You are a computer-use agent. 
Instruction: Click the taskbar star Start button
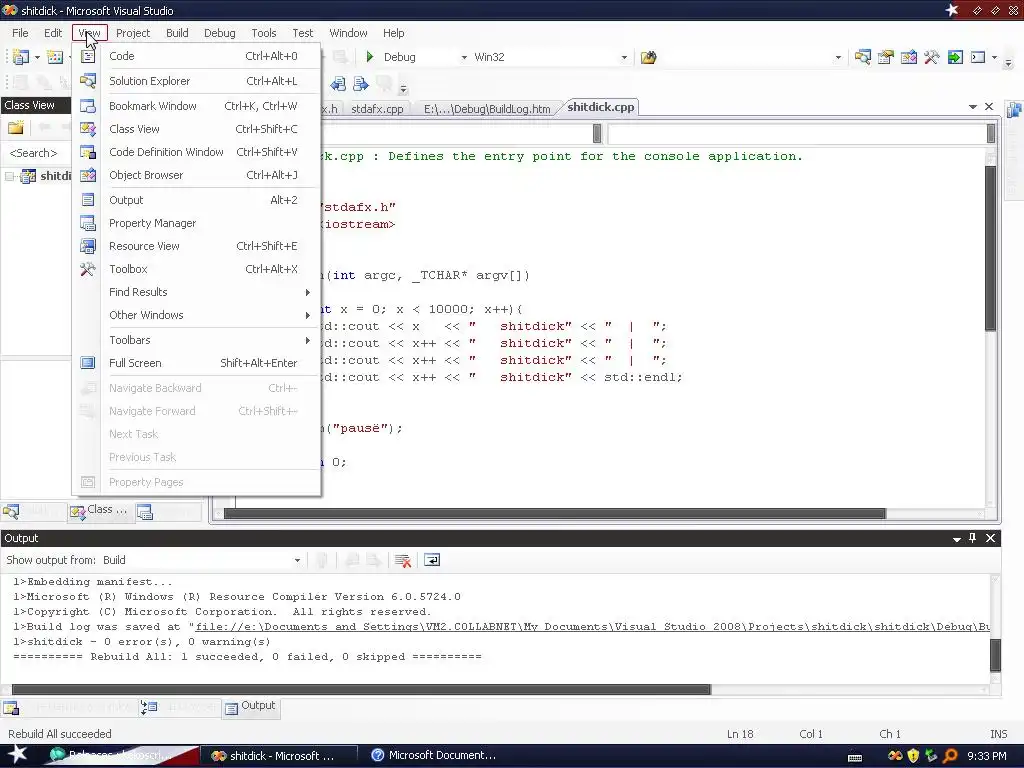point(17,756)
